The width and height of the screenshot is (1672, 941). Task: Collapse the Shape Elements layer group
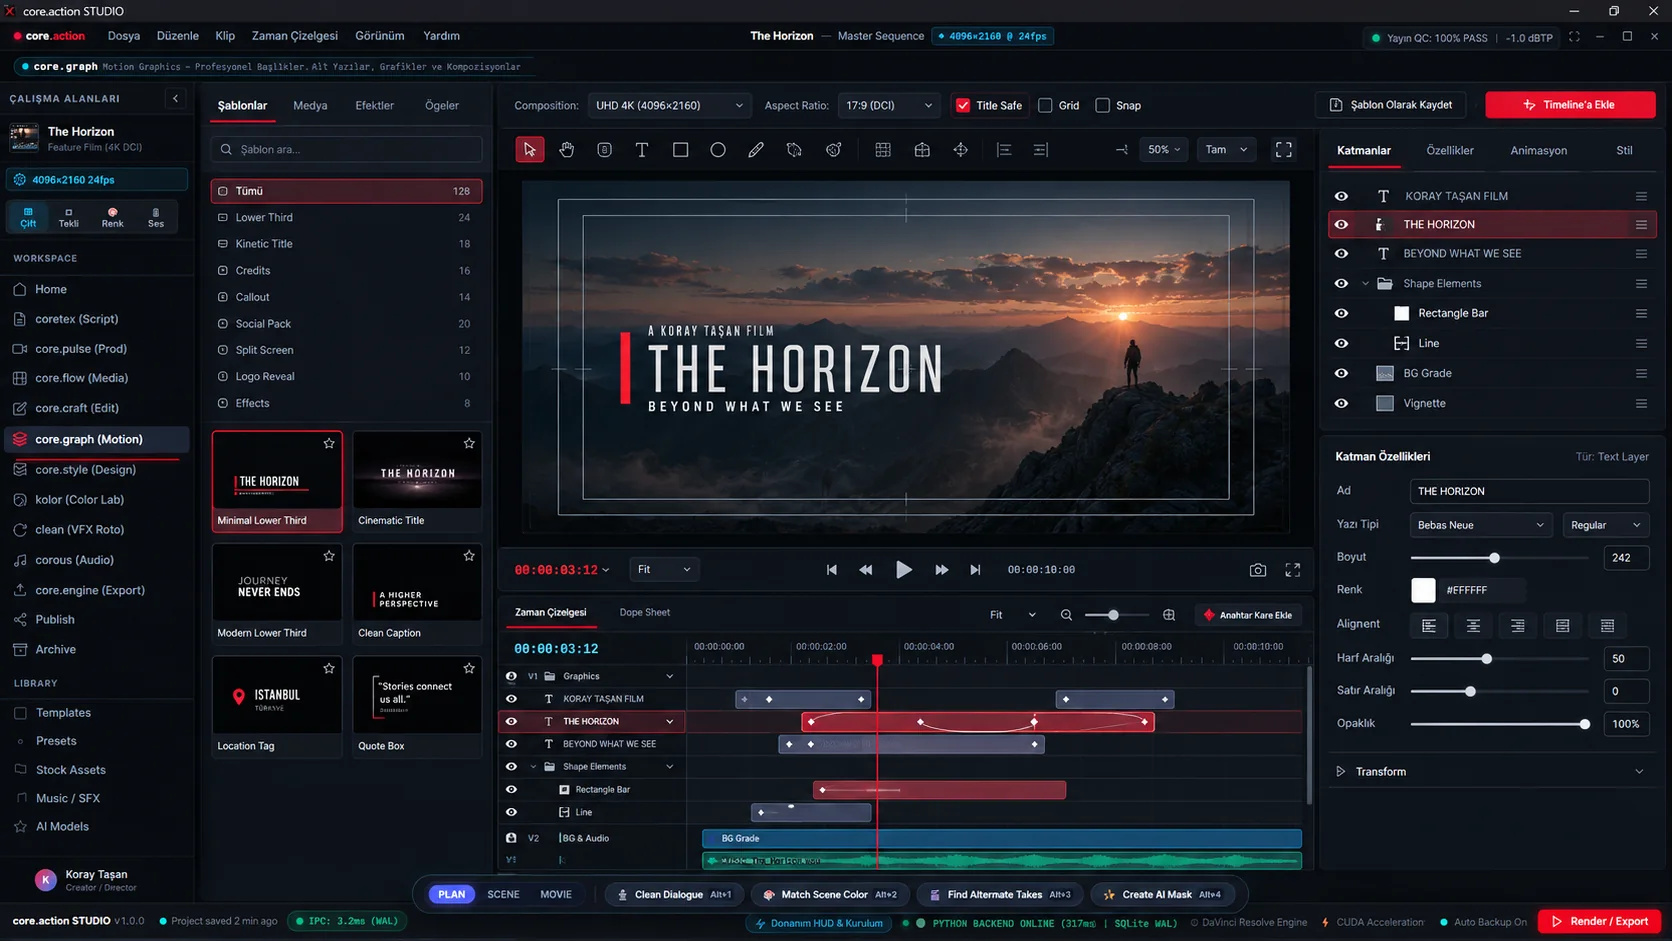[x=1365, y=284]
